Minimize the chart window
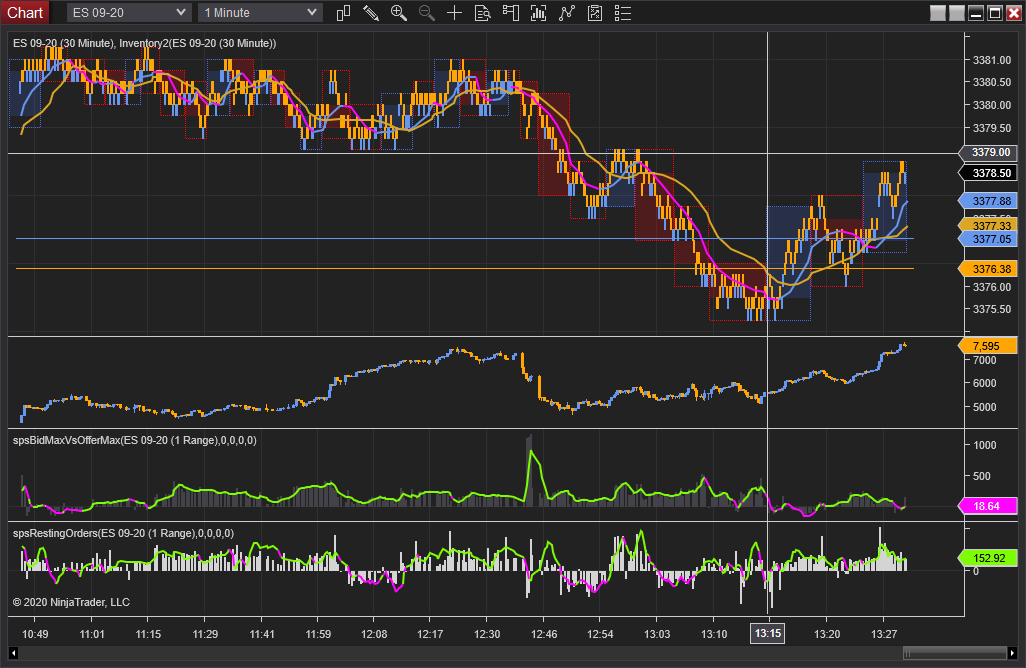This screenshot has height=668, width=1026. [x=976, y=13]
